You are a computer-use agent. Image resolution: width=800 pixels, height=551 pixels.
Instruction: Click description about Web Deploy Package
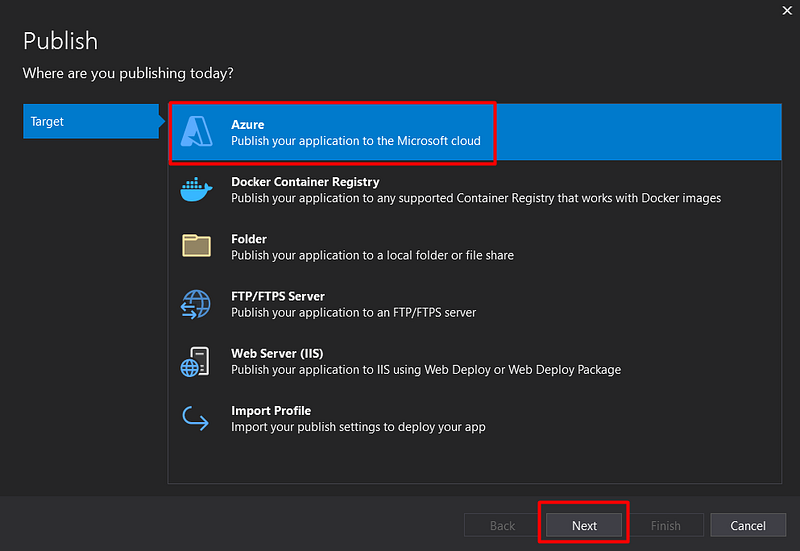click(x=426, y=369)
